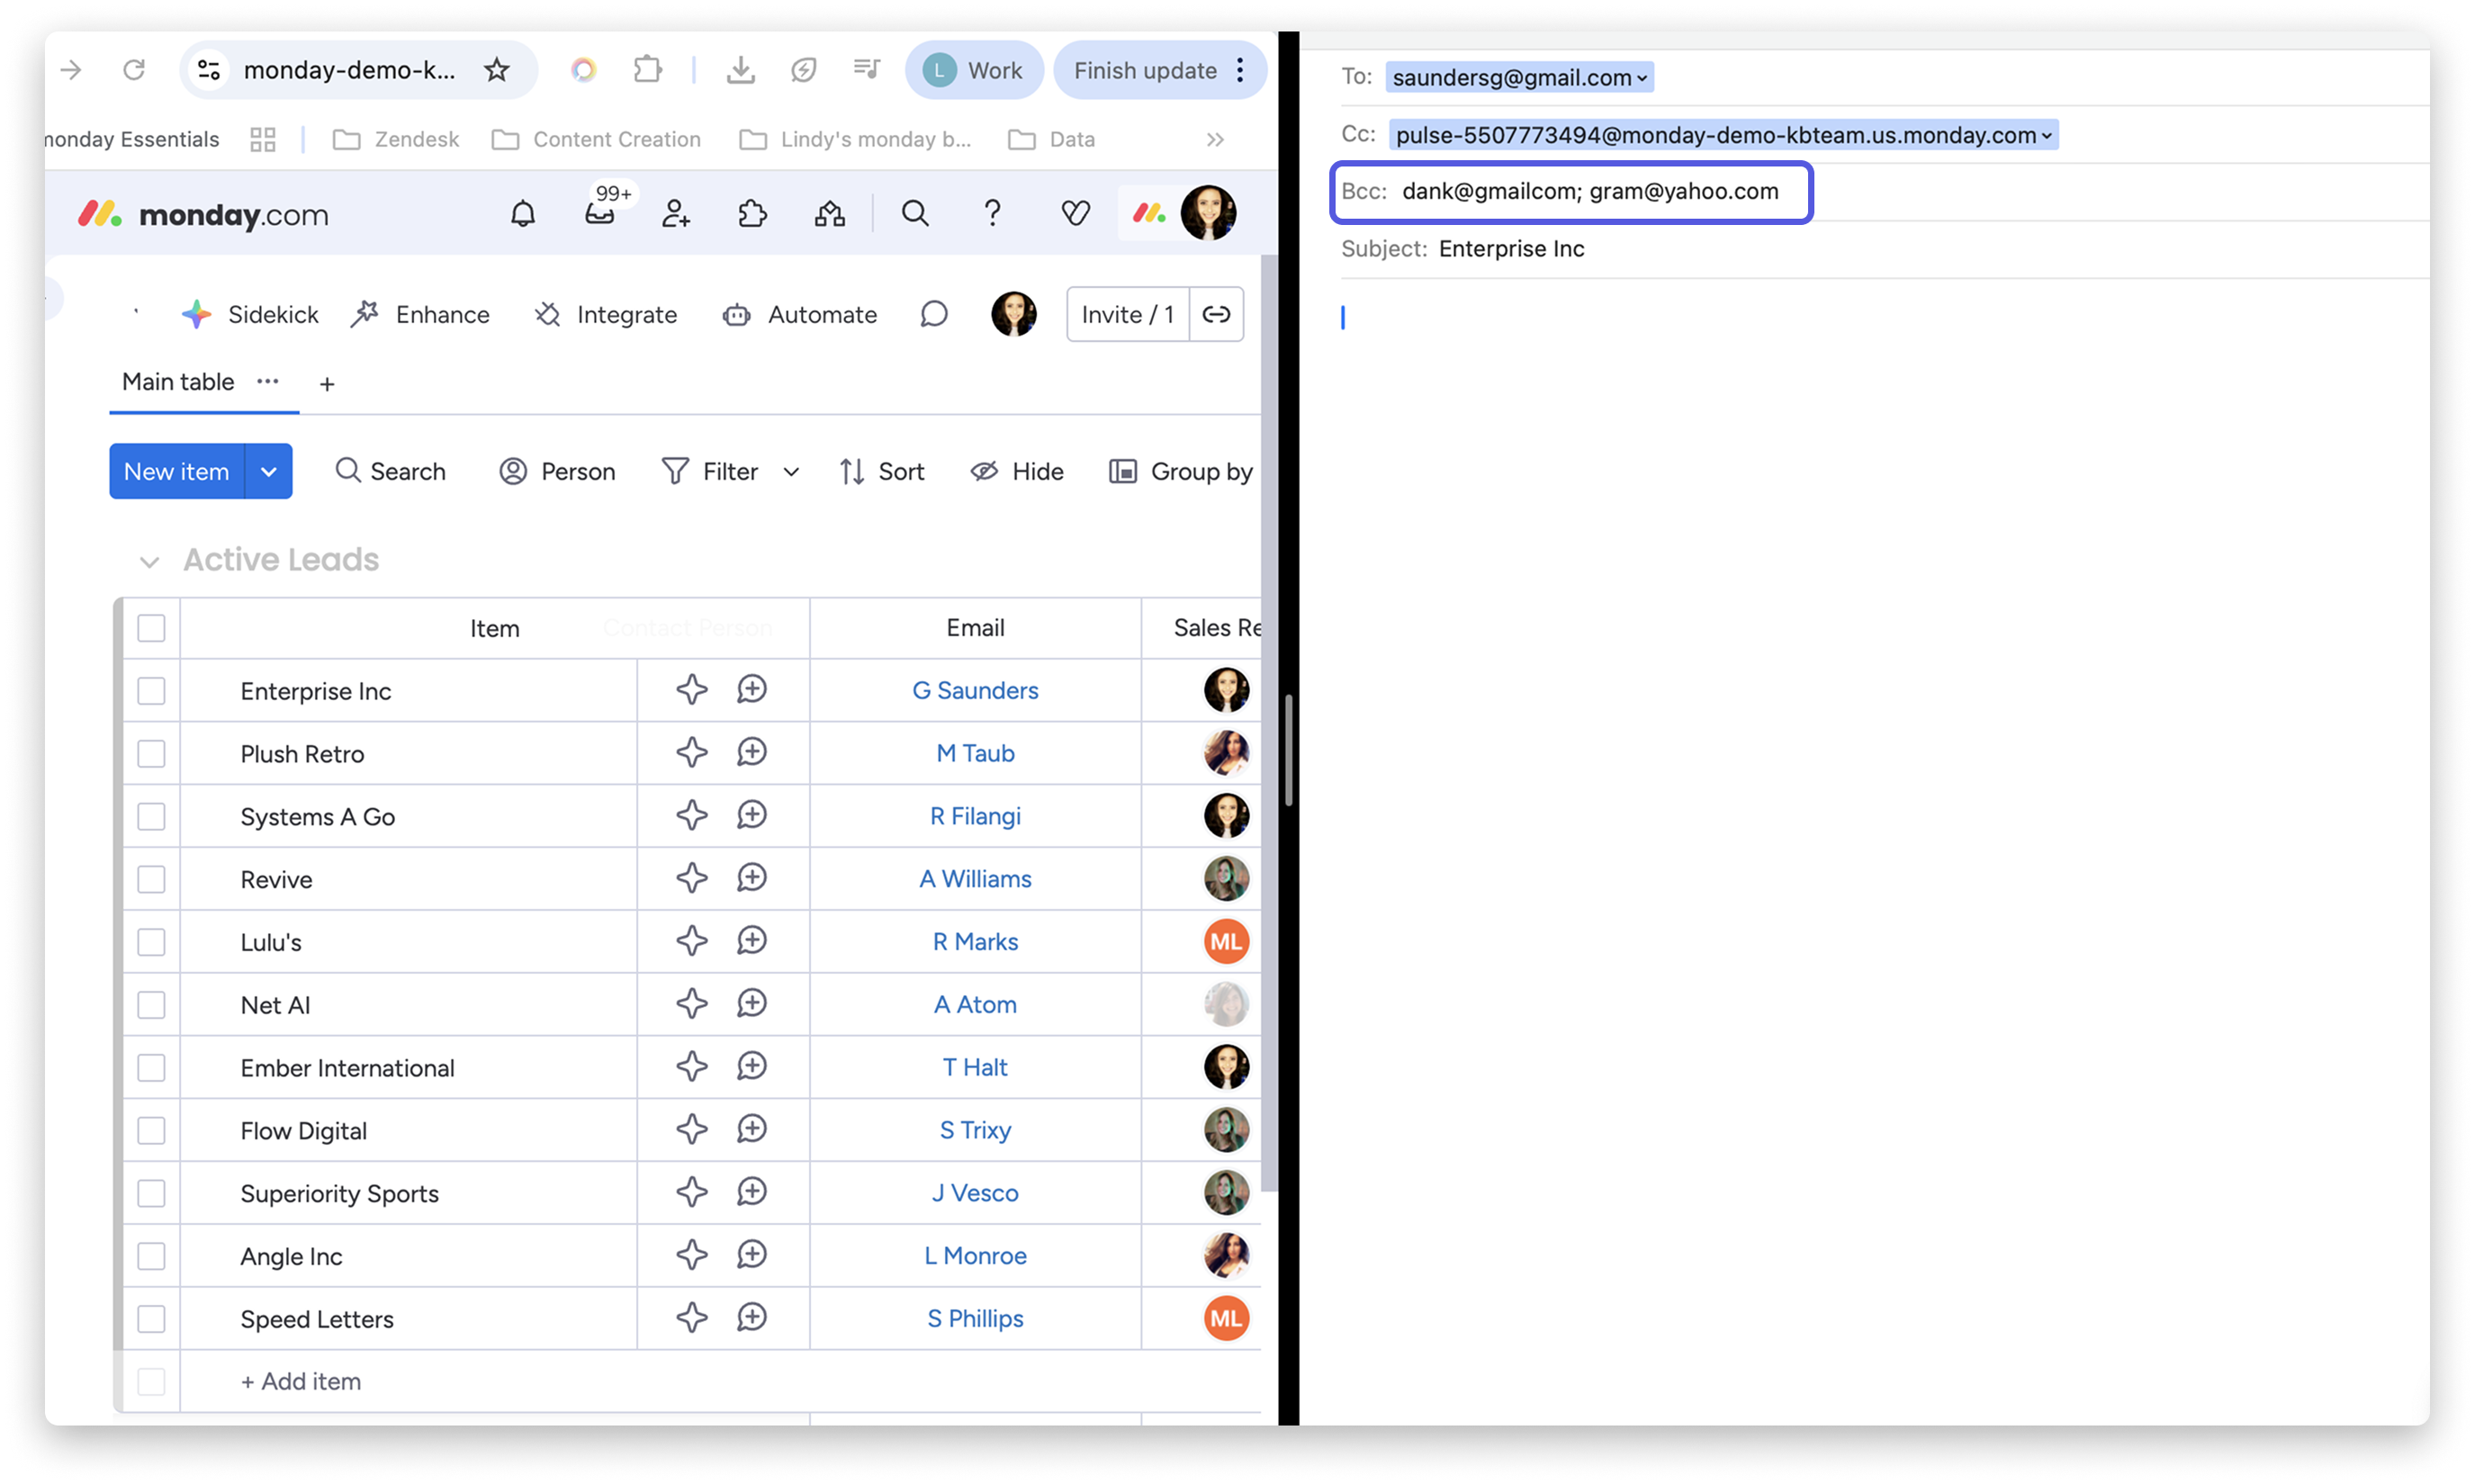Screen dimensions: 2475x1484
Task: Tick the Enterprise Inc row checkbox
Action: 151,691
